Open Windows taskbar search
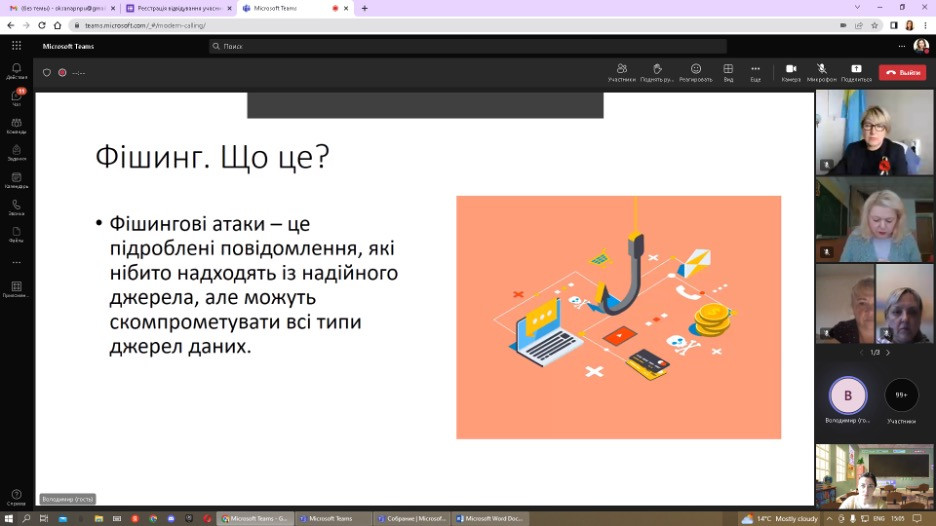 click(x=26, y=518)
